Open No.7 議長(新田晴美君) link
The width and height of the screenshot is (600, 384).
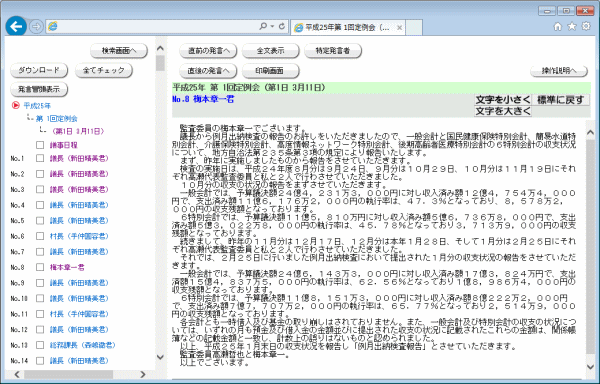[79, 252]
